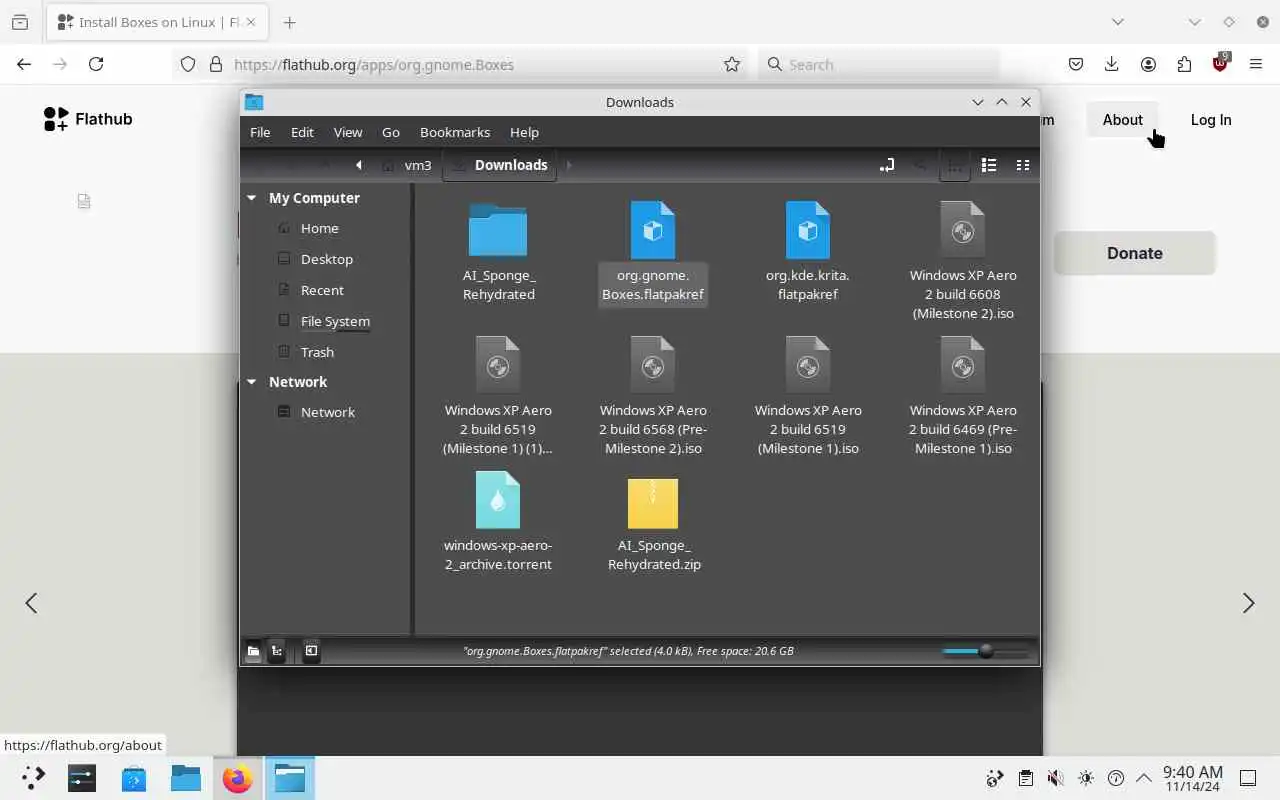Open the View menu

coord(348,132)
